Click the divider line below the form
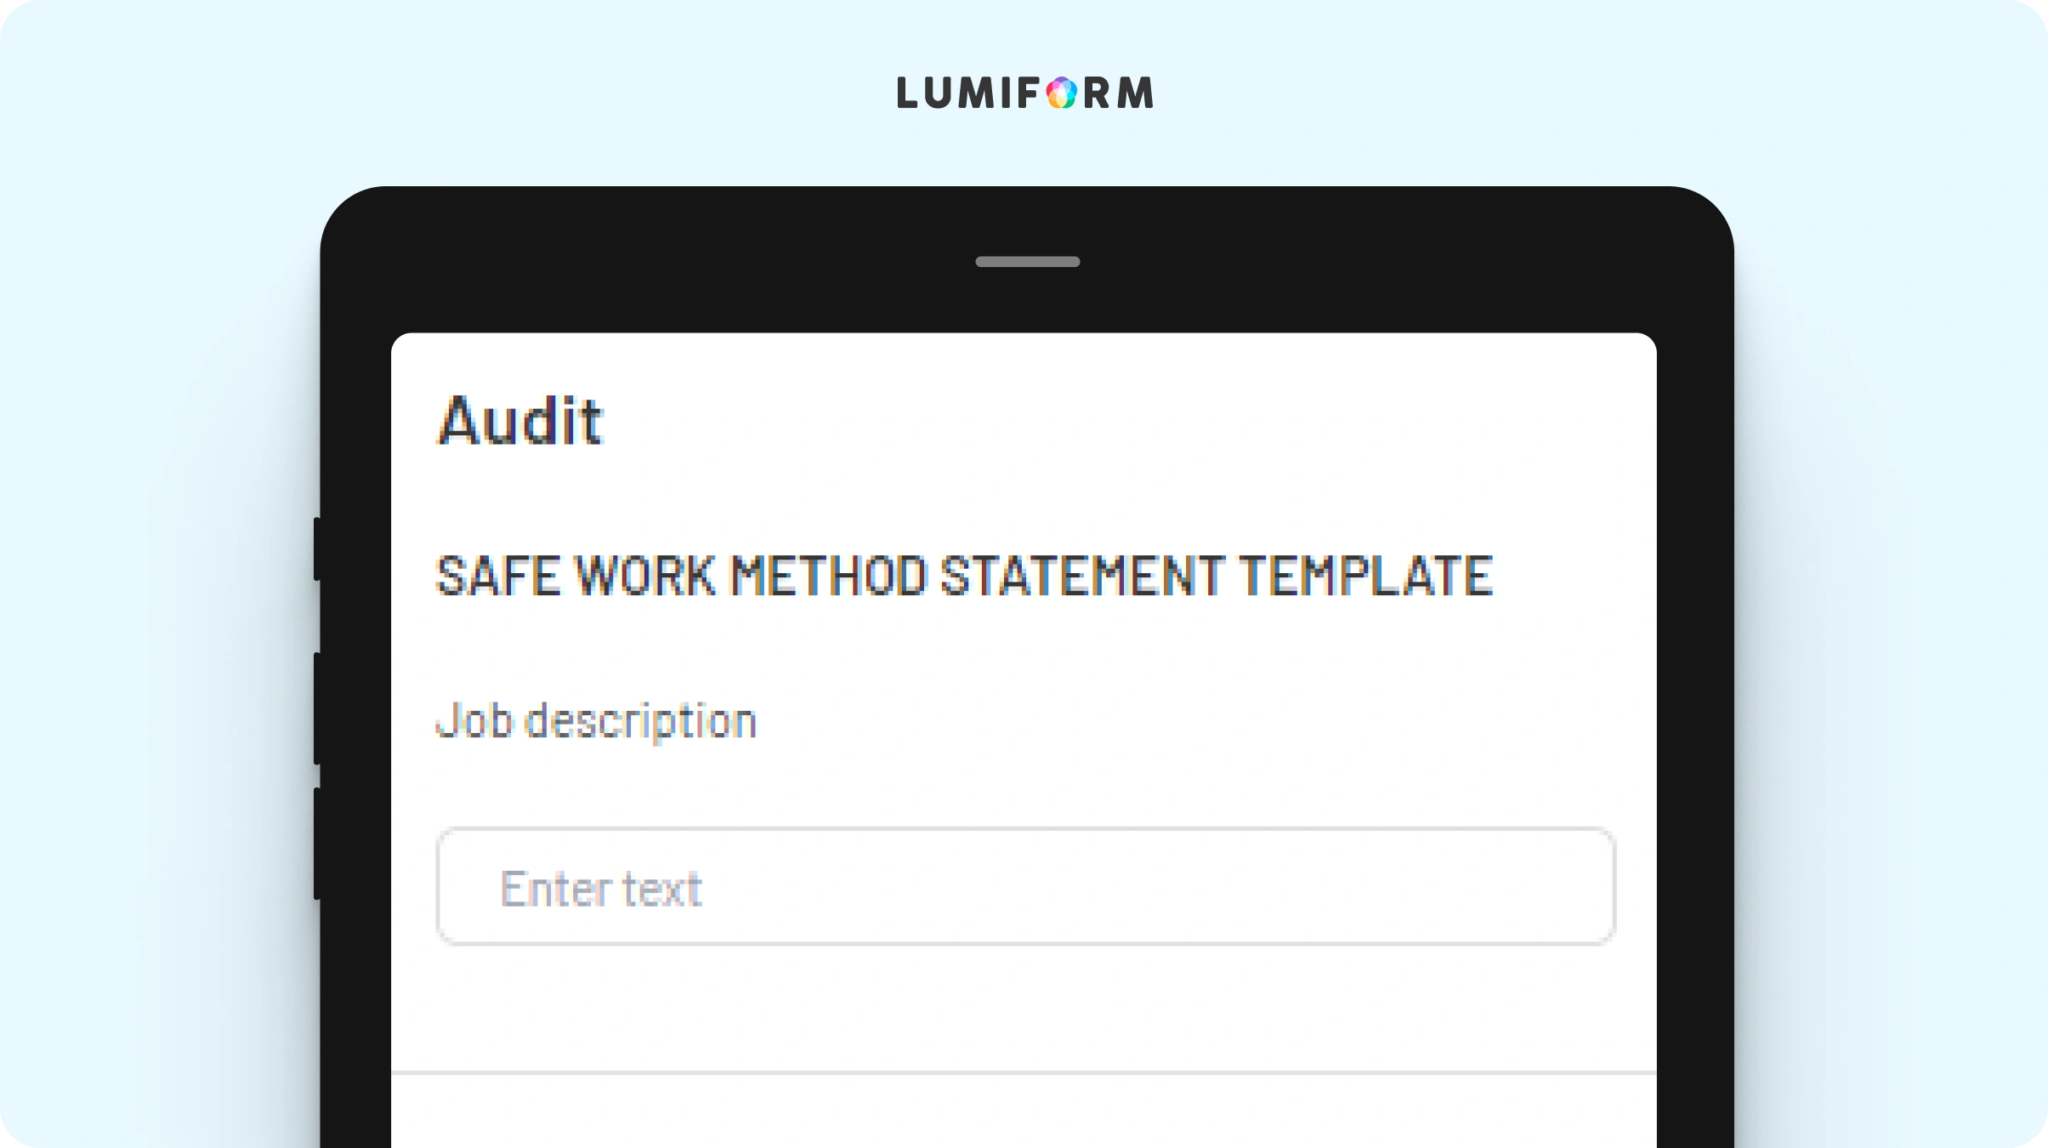The height and width of the screenshot is (1148, 2048). (x=1024, y=1073)
